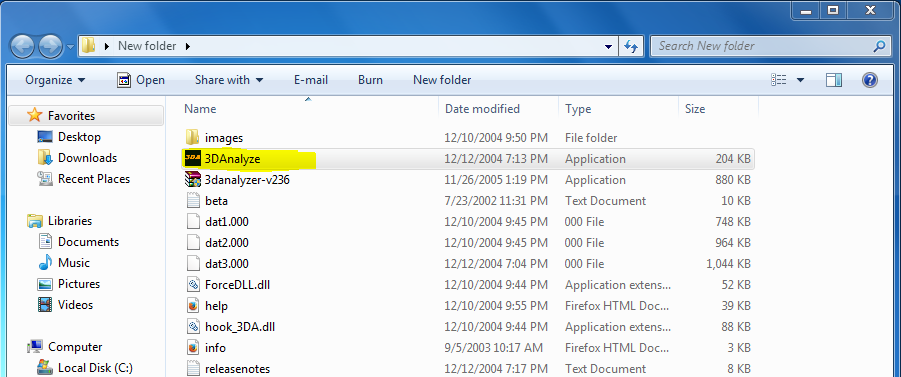Image resolution: width=901 pixels, height=377 pixels.
Task: Toggle the preview pane icon
Action: pos(834,80)
